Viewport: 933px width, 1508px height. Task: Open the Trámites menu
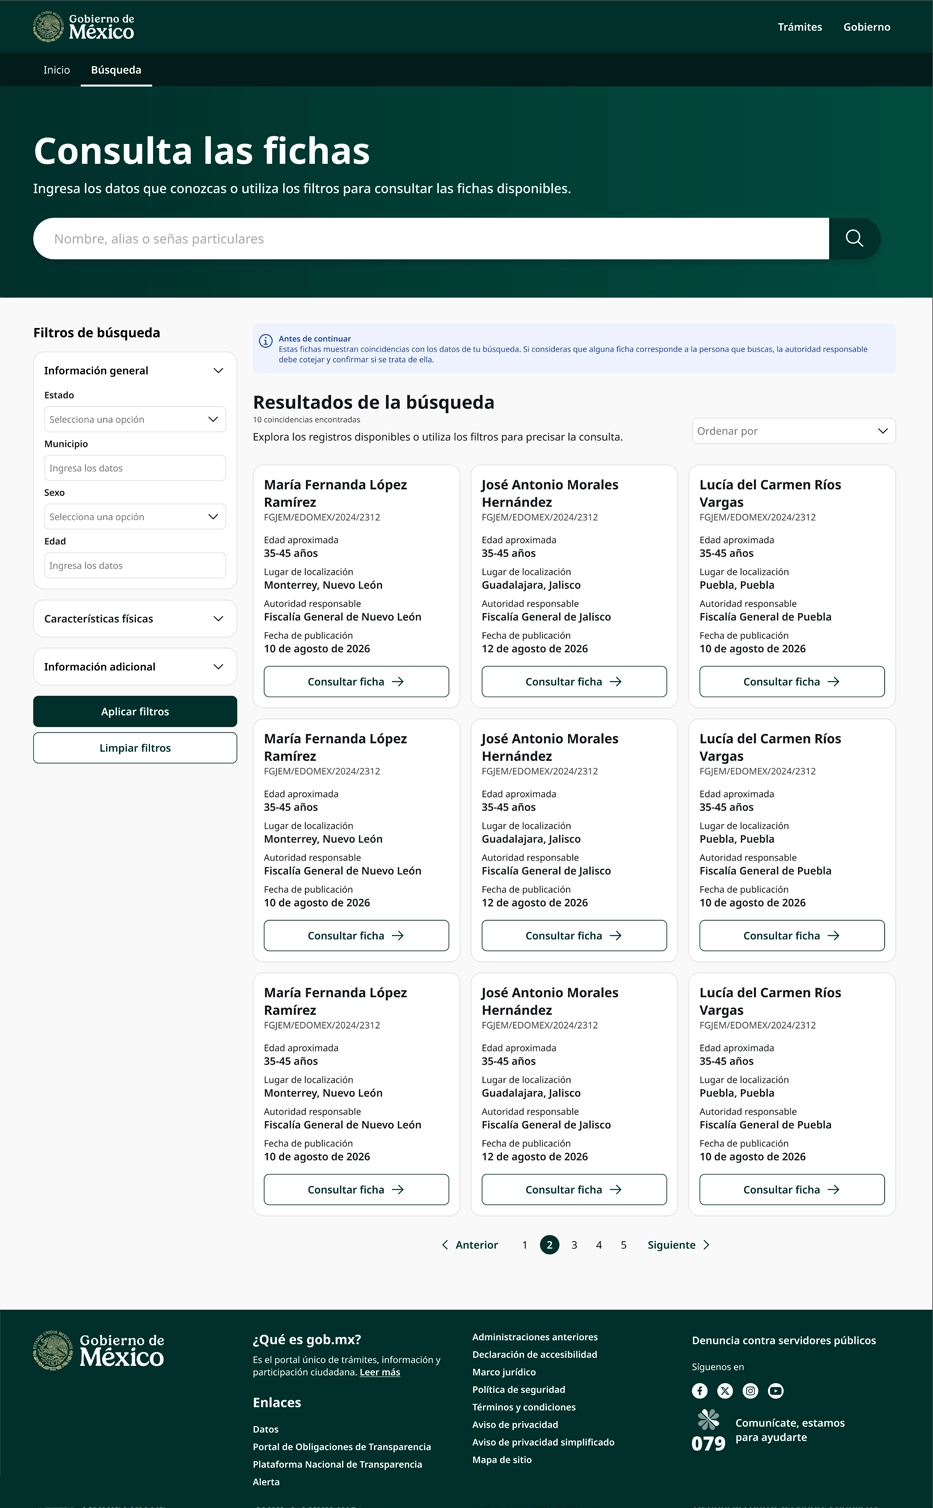[800, 27]
